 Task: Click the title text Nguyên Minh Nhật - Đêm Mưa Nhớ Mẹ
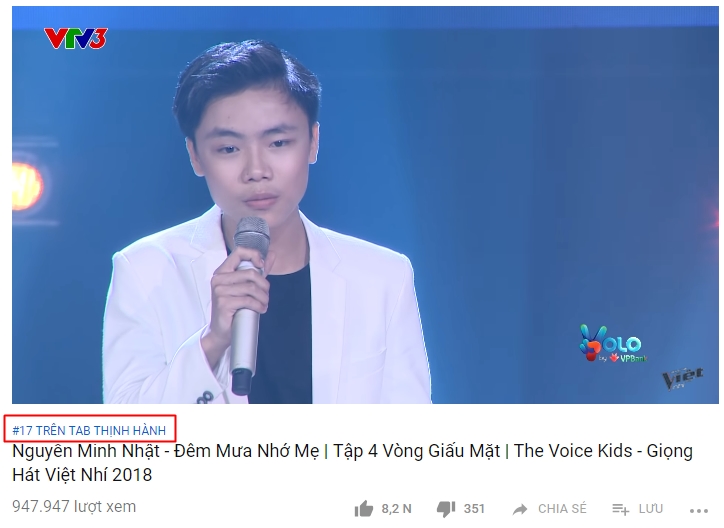166,451
